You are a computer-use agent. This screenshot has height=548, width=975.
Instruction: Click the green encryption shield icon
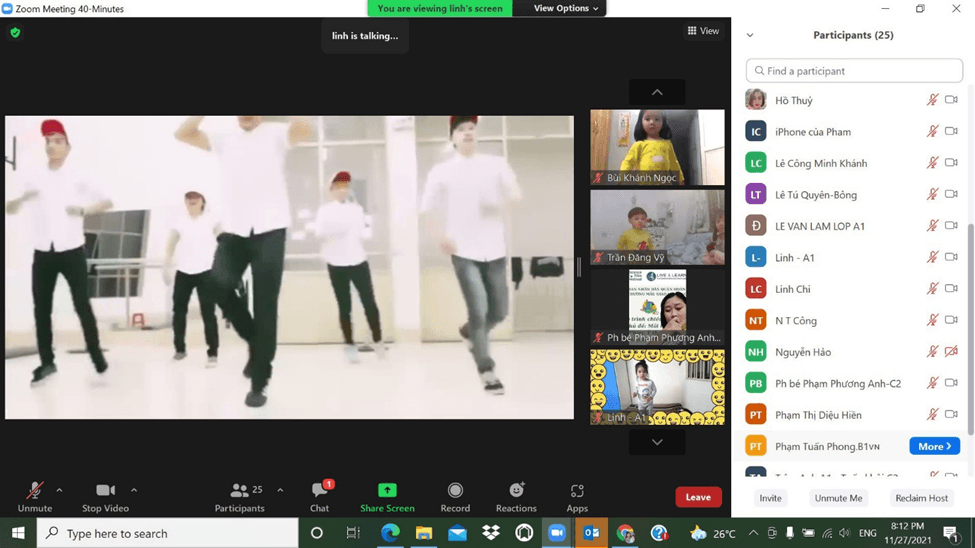(15, 32)
